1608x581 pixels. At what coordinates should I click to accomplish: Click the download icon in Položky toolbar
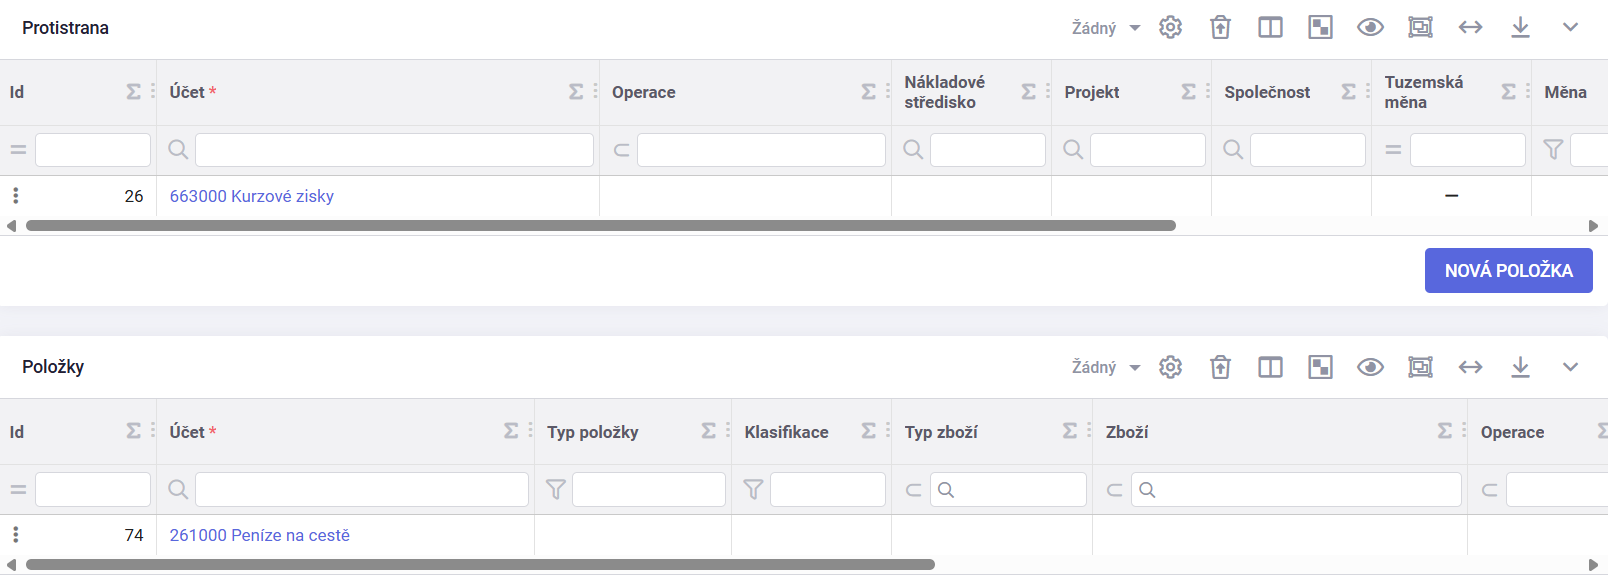click(x=1520, y=367)
